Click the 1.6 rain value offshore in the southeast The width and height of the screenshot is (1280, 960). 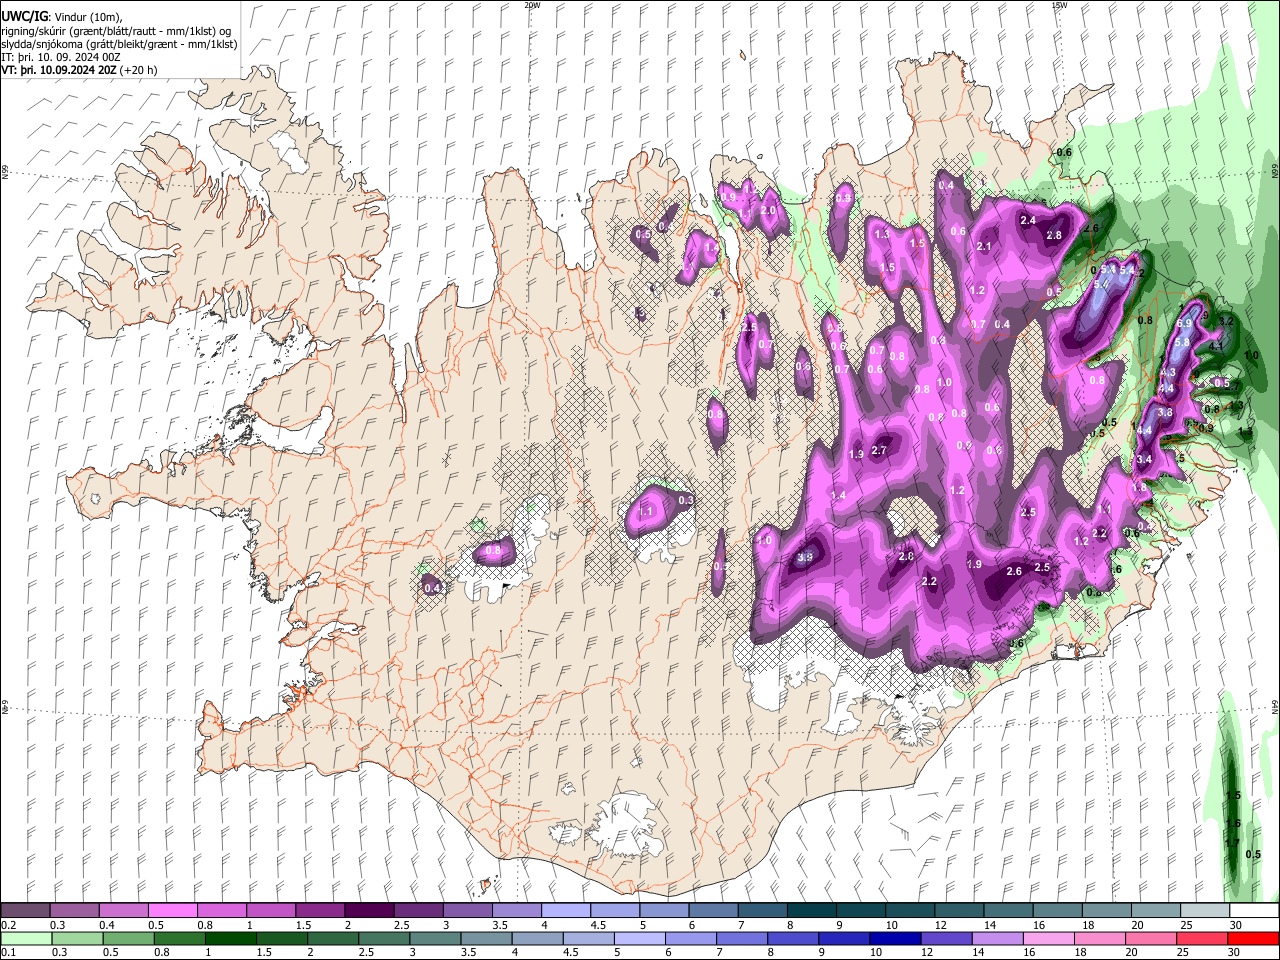1233,824
